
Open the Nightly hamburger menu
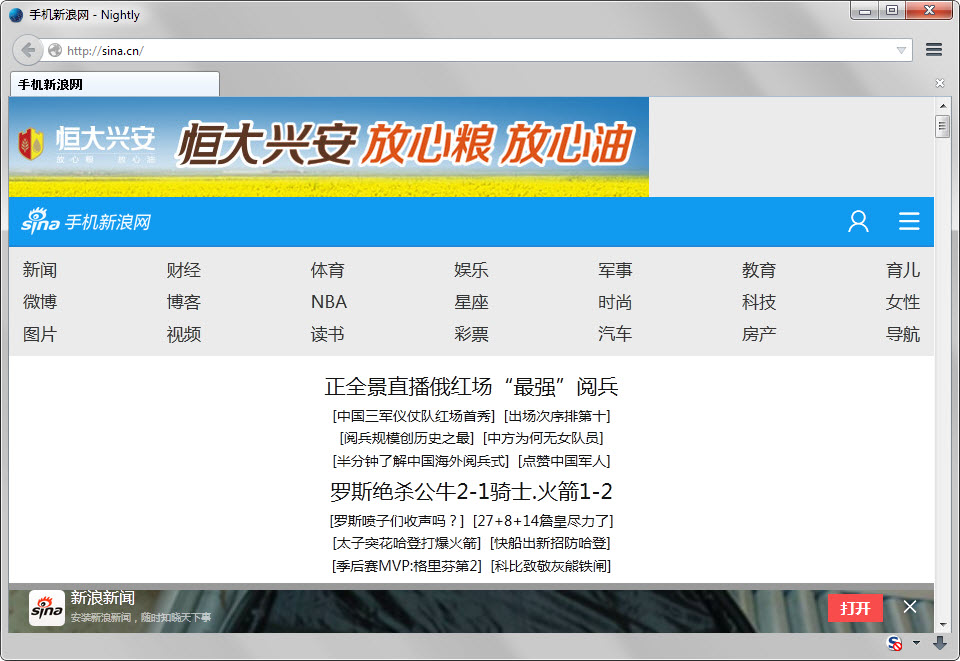pyautogui.click(x=934, y=50)
